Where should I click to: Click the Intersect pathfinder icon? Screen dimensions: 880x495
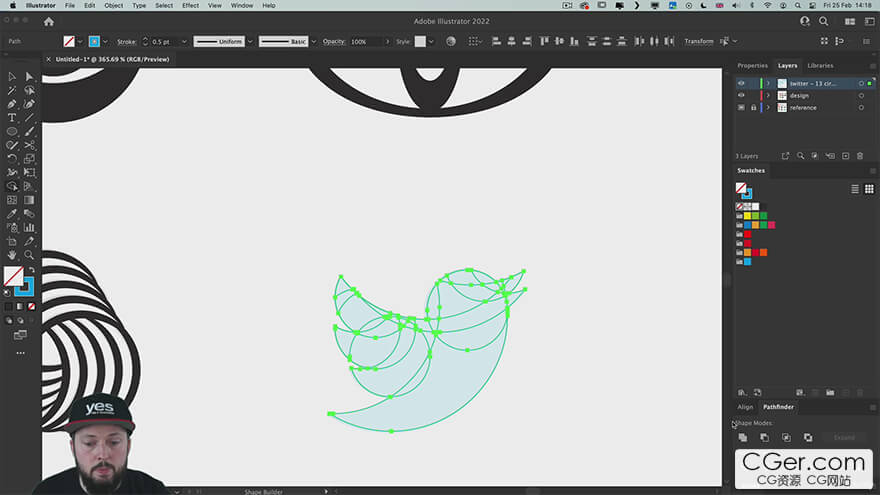point(786,437)
